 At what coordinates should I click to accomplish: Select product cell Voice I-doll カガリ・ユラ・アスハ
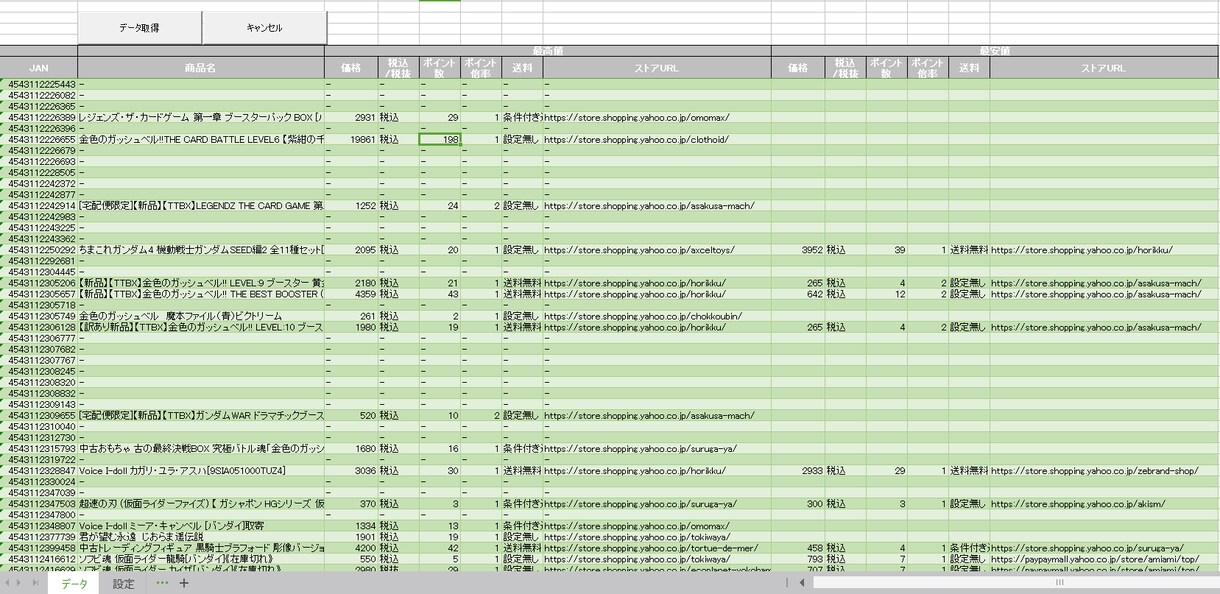[x=201, y=469]
